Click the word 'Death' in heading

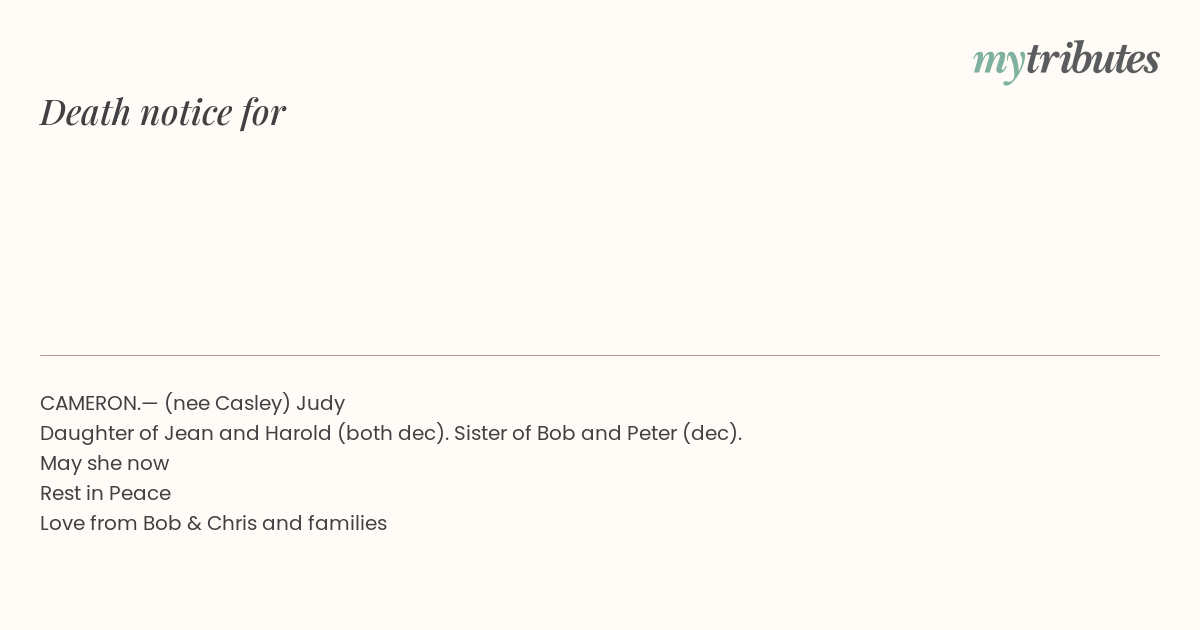[86, 112]
